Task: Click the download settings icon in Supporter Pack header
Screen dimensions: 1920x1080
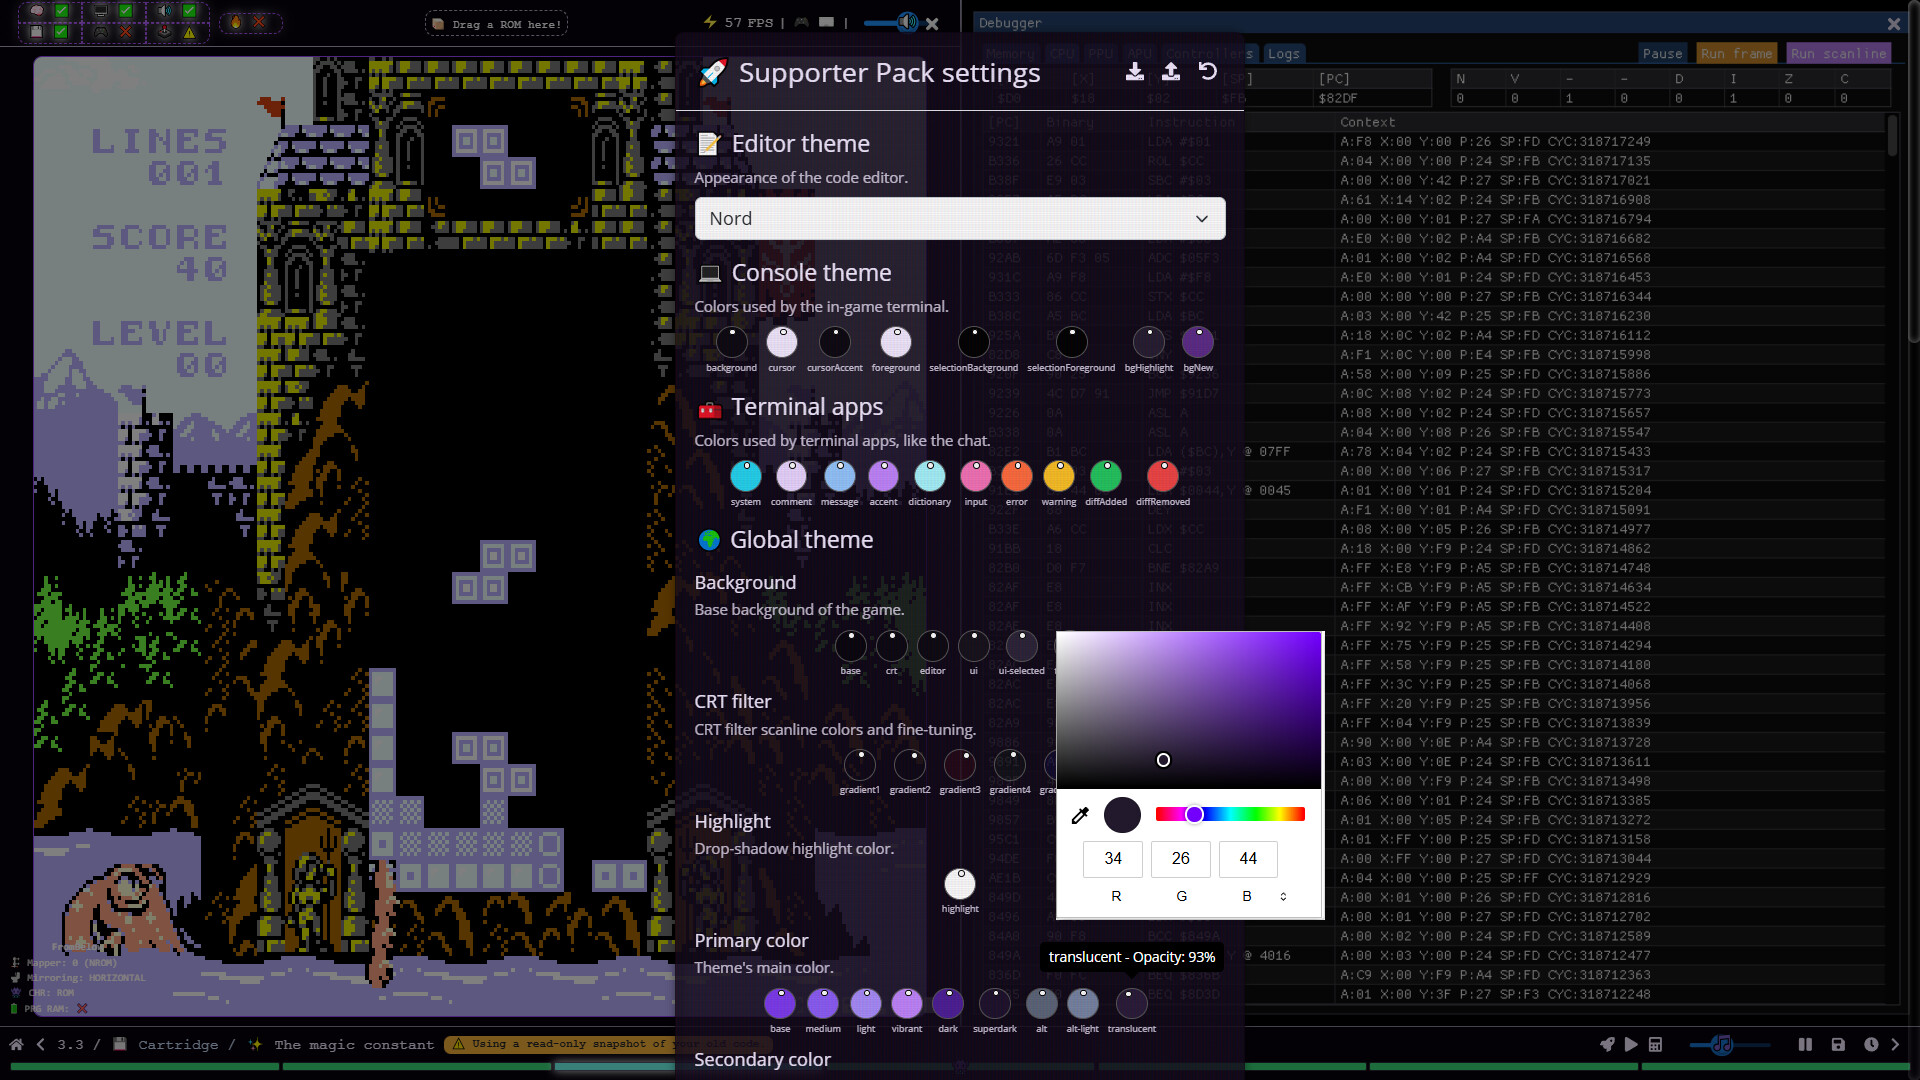Action: 1135,72
